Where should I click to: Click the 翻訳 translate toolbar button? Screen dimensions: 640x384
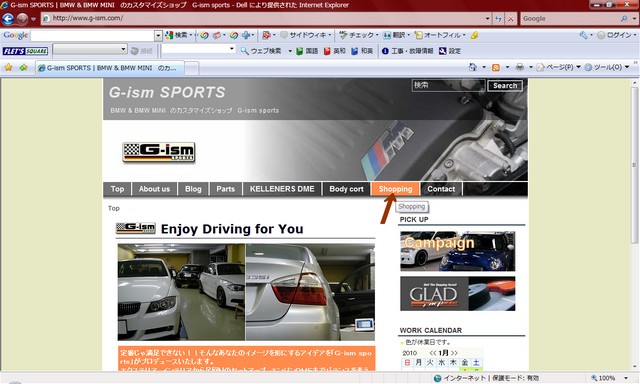[x=394, y=36]
